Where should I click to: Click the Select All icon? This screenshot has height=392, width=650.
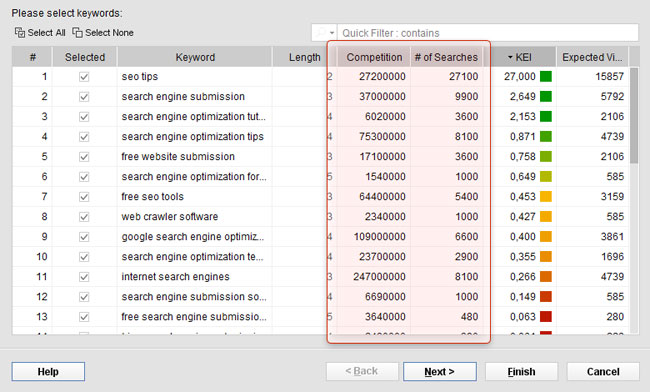pyautogui.click(x=20, y=32)
